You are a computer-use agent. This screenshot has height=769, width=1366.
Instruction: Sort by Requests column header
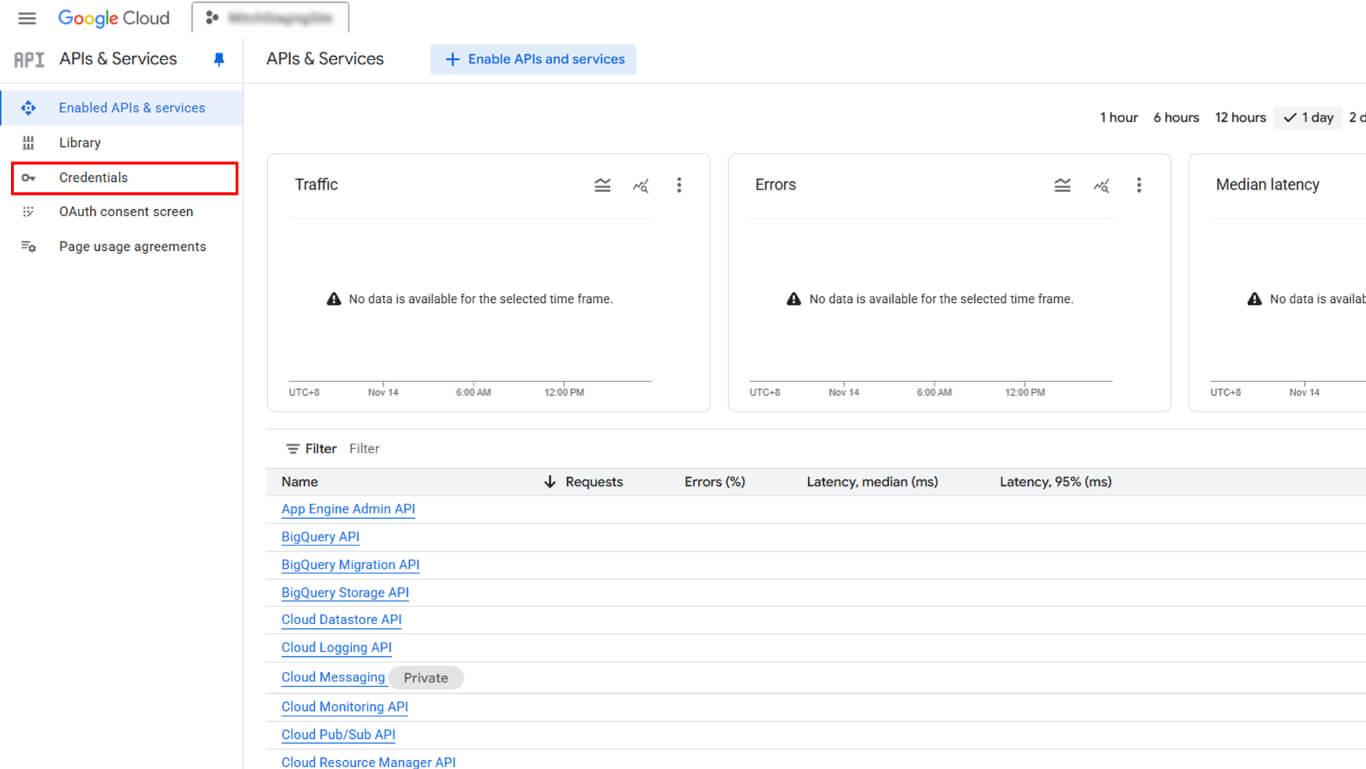[x=593, y=482]
